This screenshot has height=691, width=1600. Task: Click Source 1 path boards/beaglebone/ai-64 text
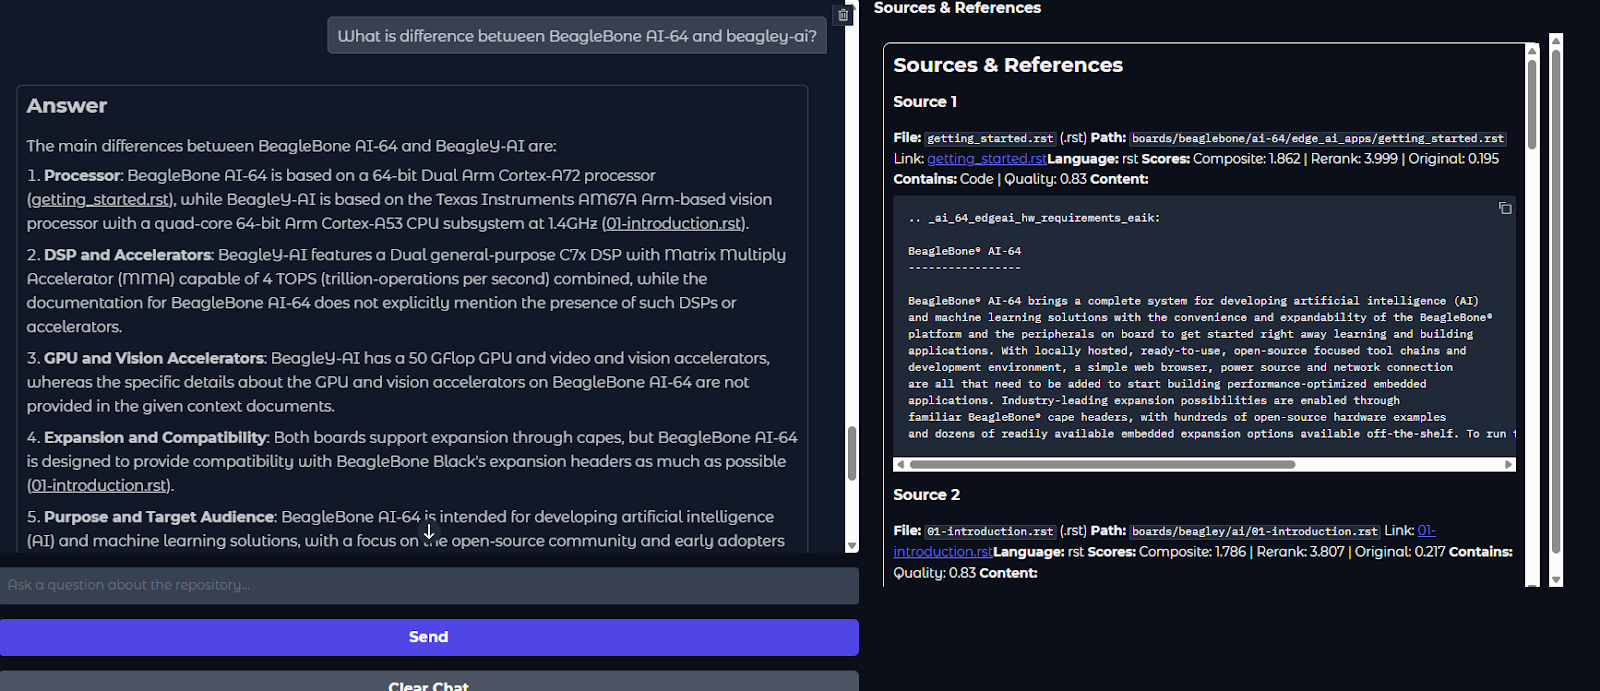pyautogui.click(x=1318, y=138)
